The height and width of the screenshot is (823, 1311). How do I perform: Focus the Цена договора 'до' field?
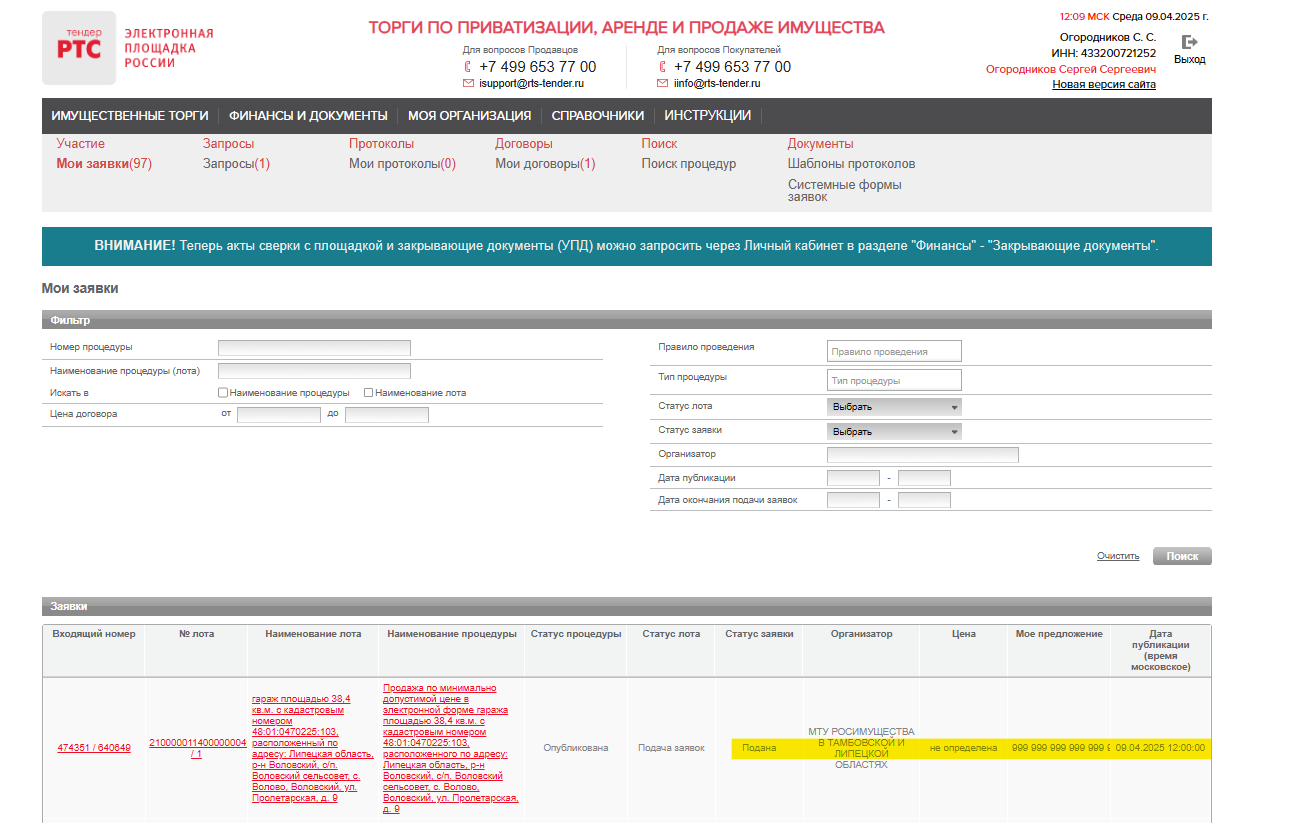pyautogui.click(x=387, y=415)
